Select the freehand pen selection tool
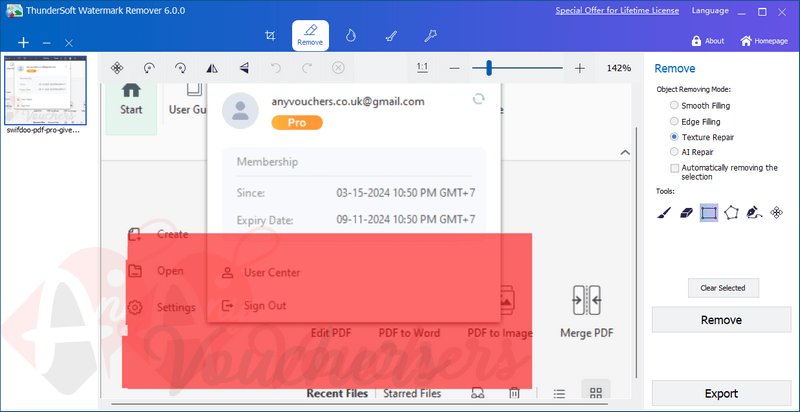This screenshot has height=412, width=800. (x=754, y=213)
